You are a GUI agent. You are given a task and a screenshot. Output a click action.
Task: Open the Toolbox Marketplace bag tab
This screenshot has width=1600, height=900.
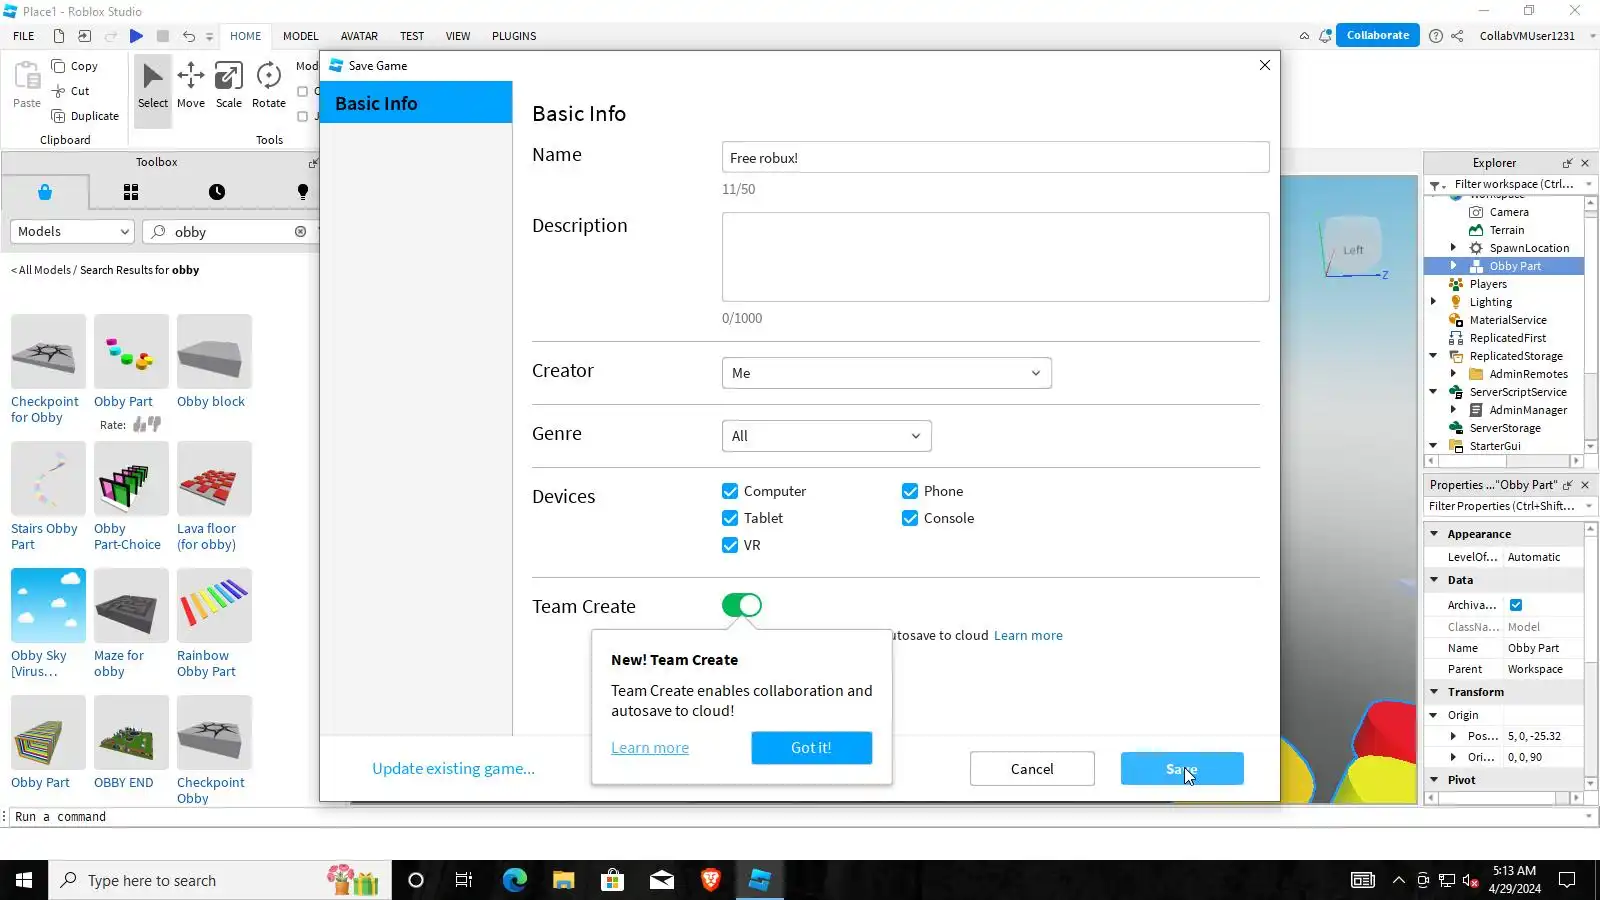click(x=45, y=192)
